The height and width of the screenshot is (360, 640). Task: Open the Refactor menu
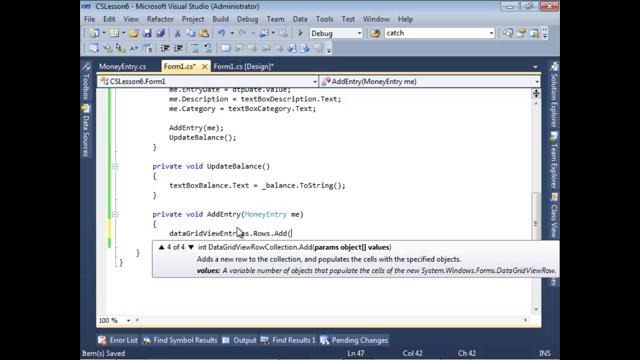(160, 19)
